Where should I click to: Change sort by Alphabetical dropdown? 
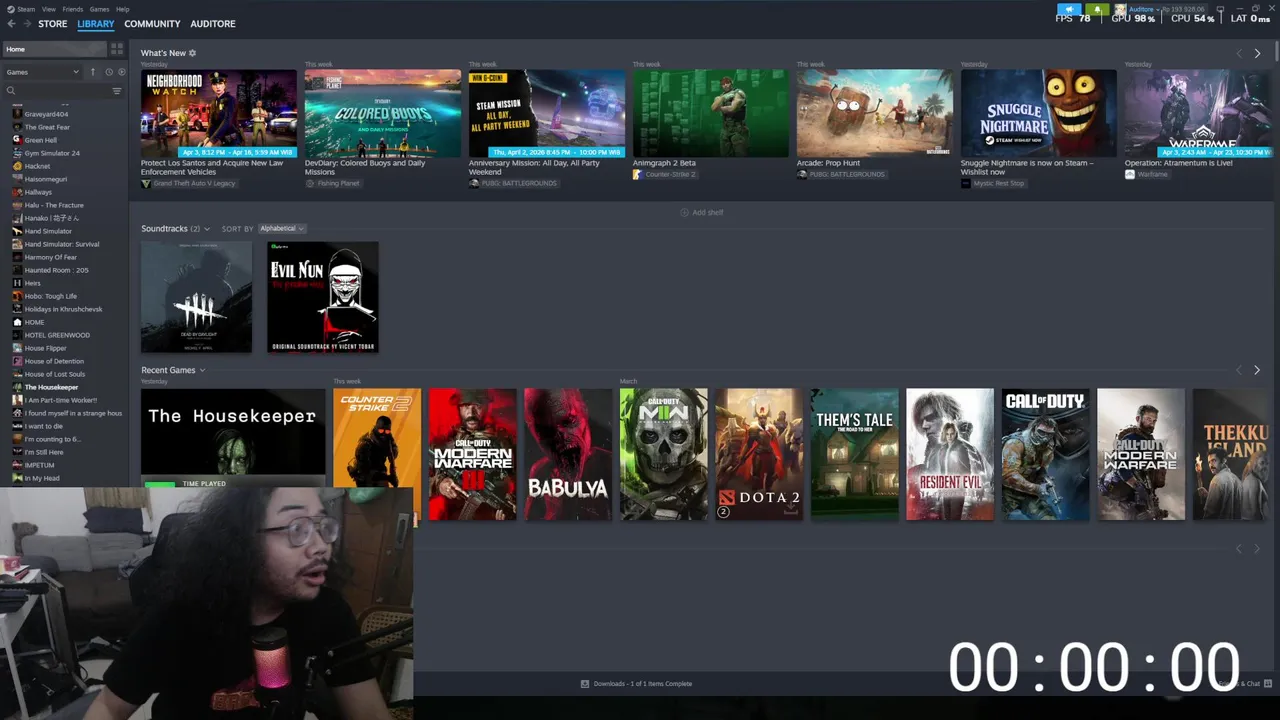(x=281, y=229)
